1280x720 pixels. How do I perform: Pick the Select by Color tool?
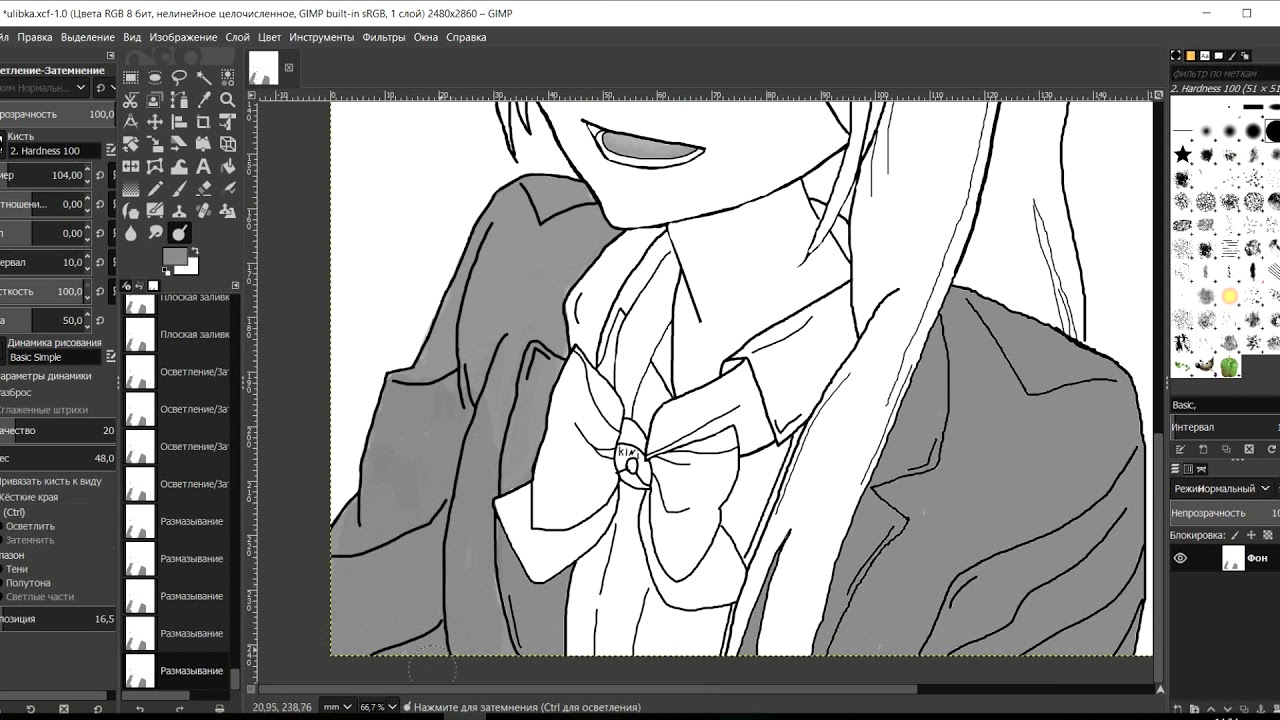(228, 77)
